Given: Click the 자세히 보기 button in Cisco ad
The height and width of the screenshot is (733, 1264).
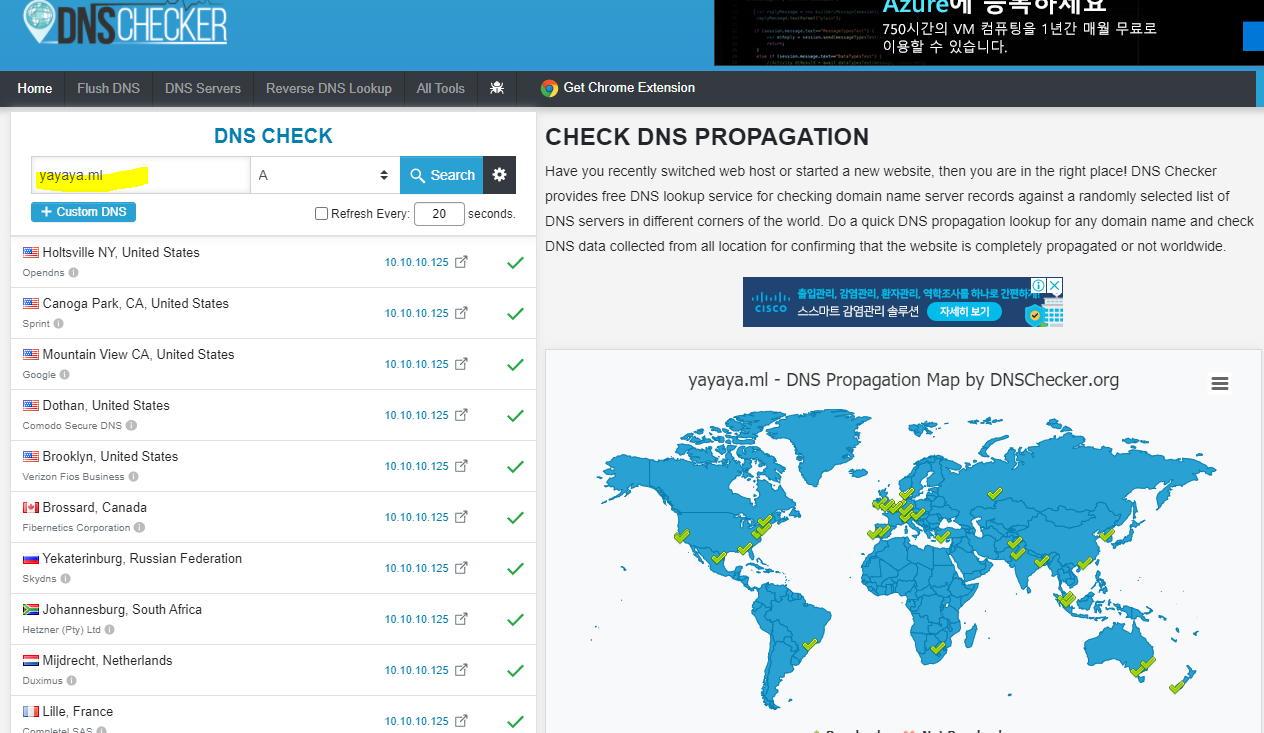Looking at the screenshot, I should (965, 312).
